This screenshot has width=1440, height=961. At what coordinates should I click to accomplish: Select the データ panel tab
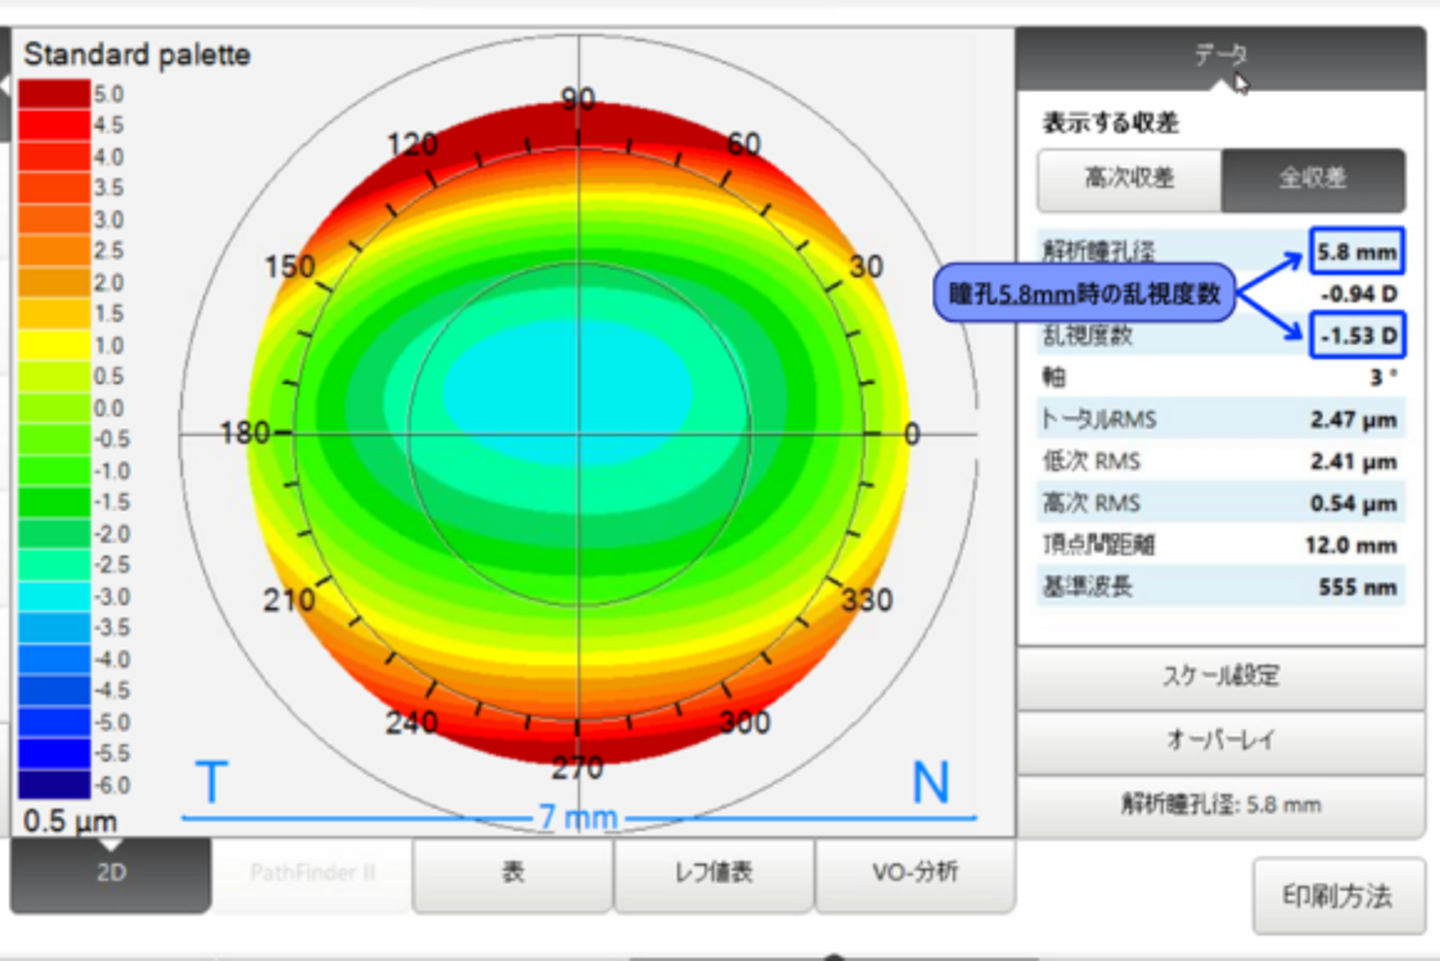coord(1221,56)
